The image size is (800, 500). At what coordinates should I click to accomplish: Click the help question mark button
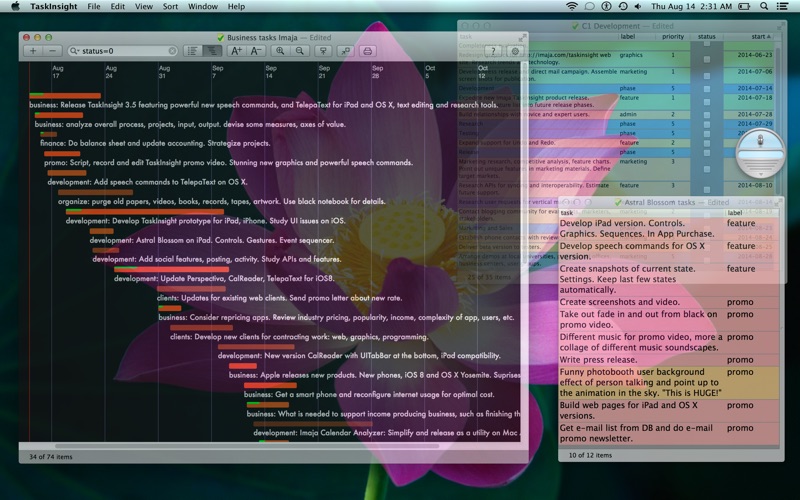pos(492,50)
